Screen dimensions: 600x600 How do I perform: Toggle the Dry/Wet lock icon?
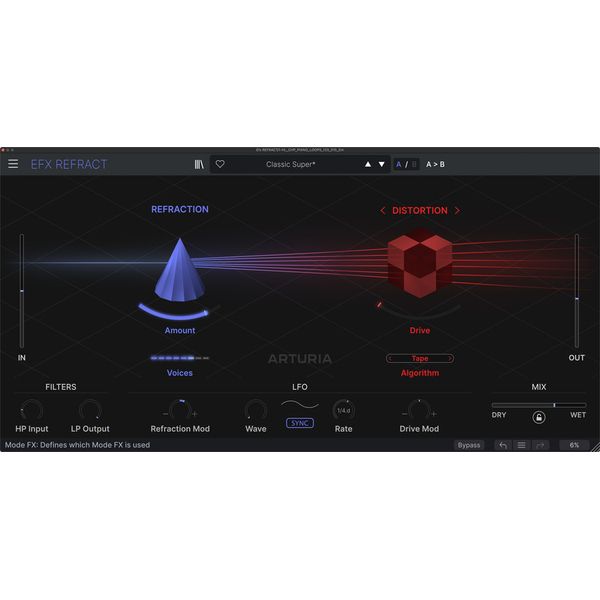(539, 417)
